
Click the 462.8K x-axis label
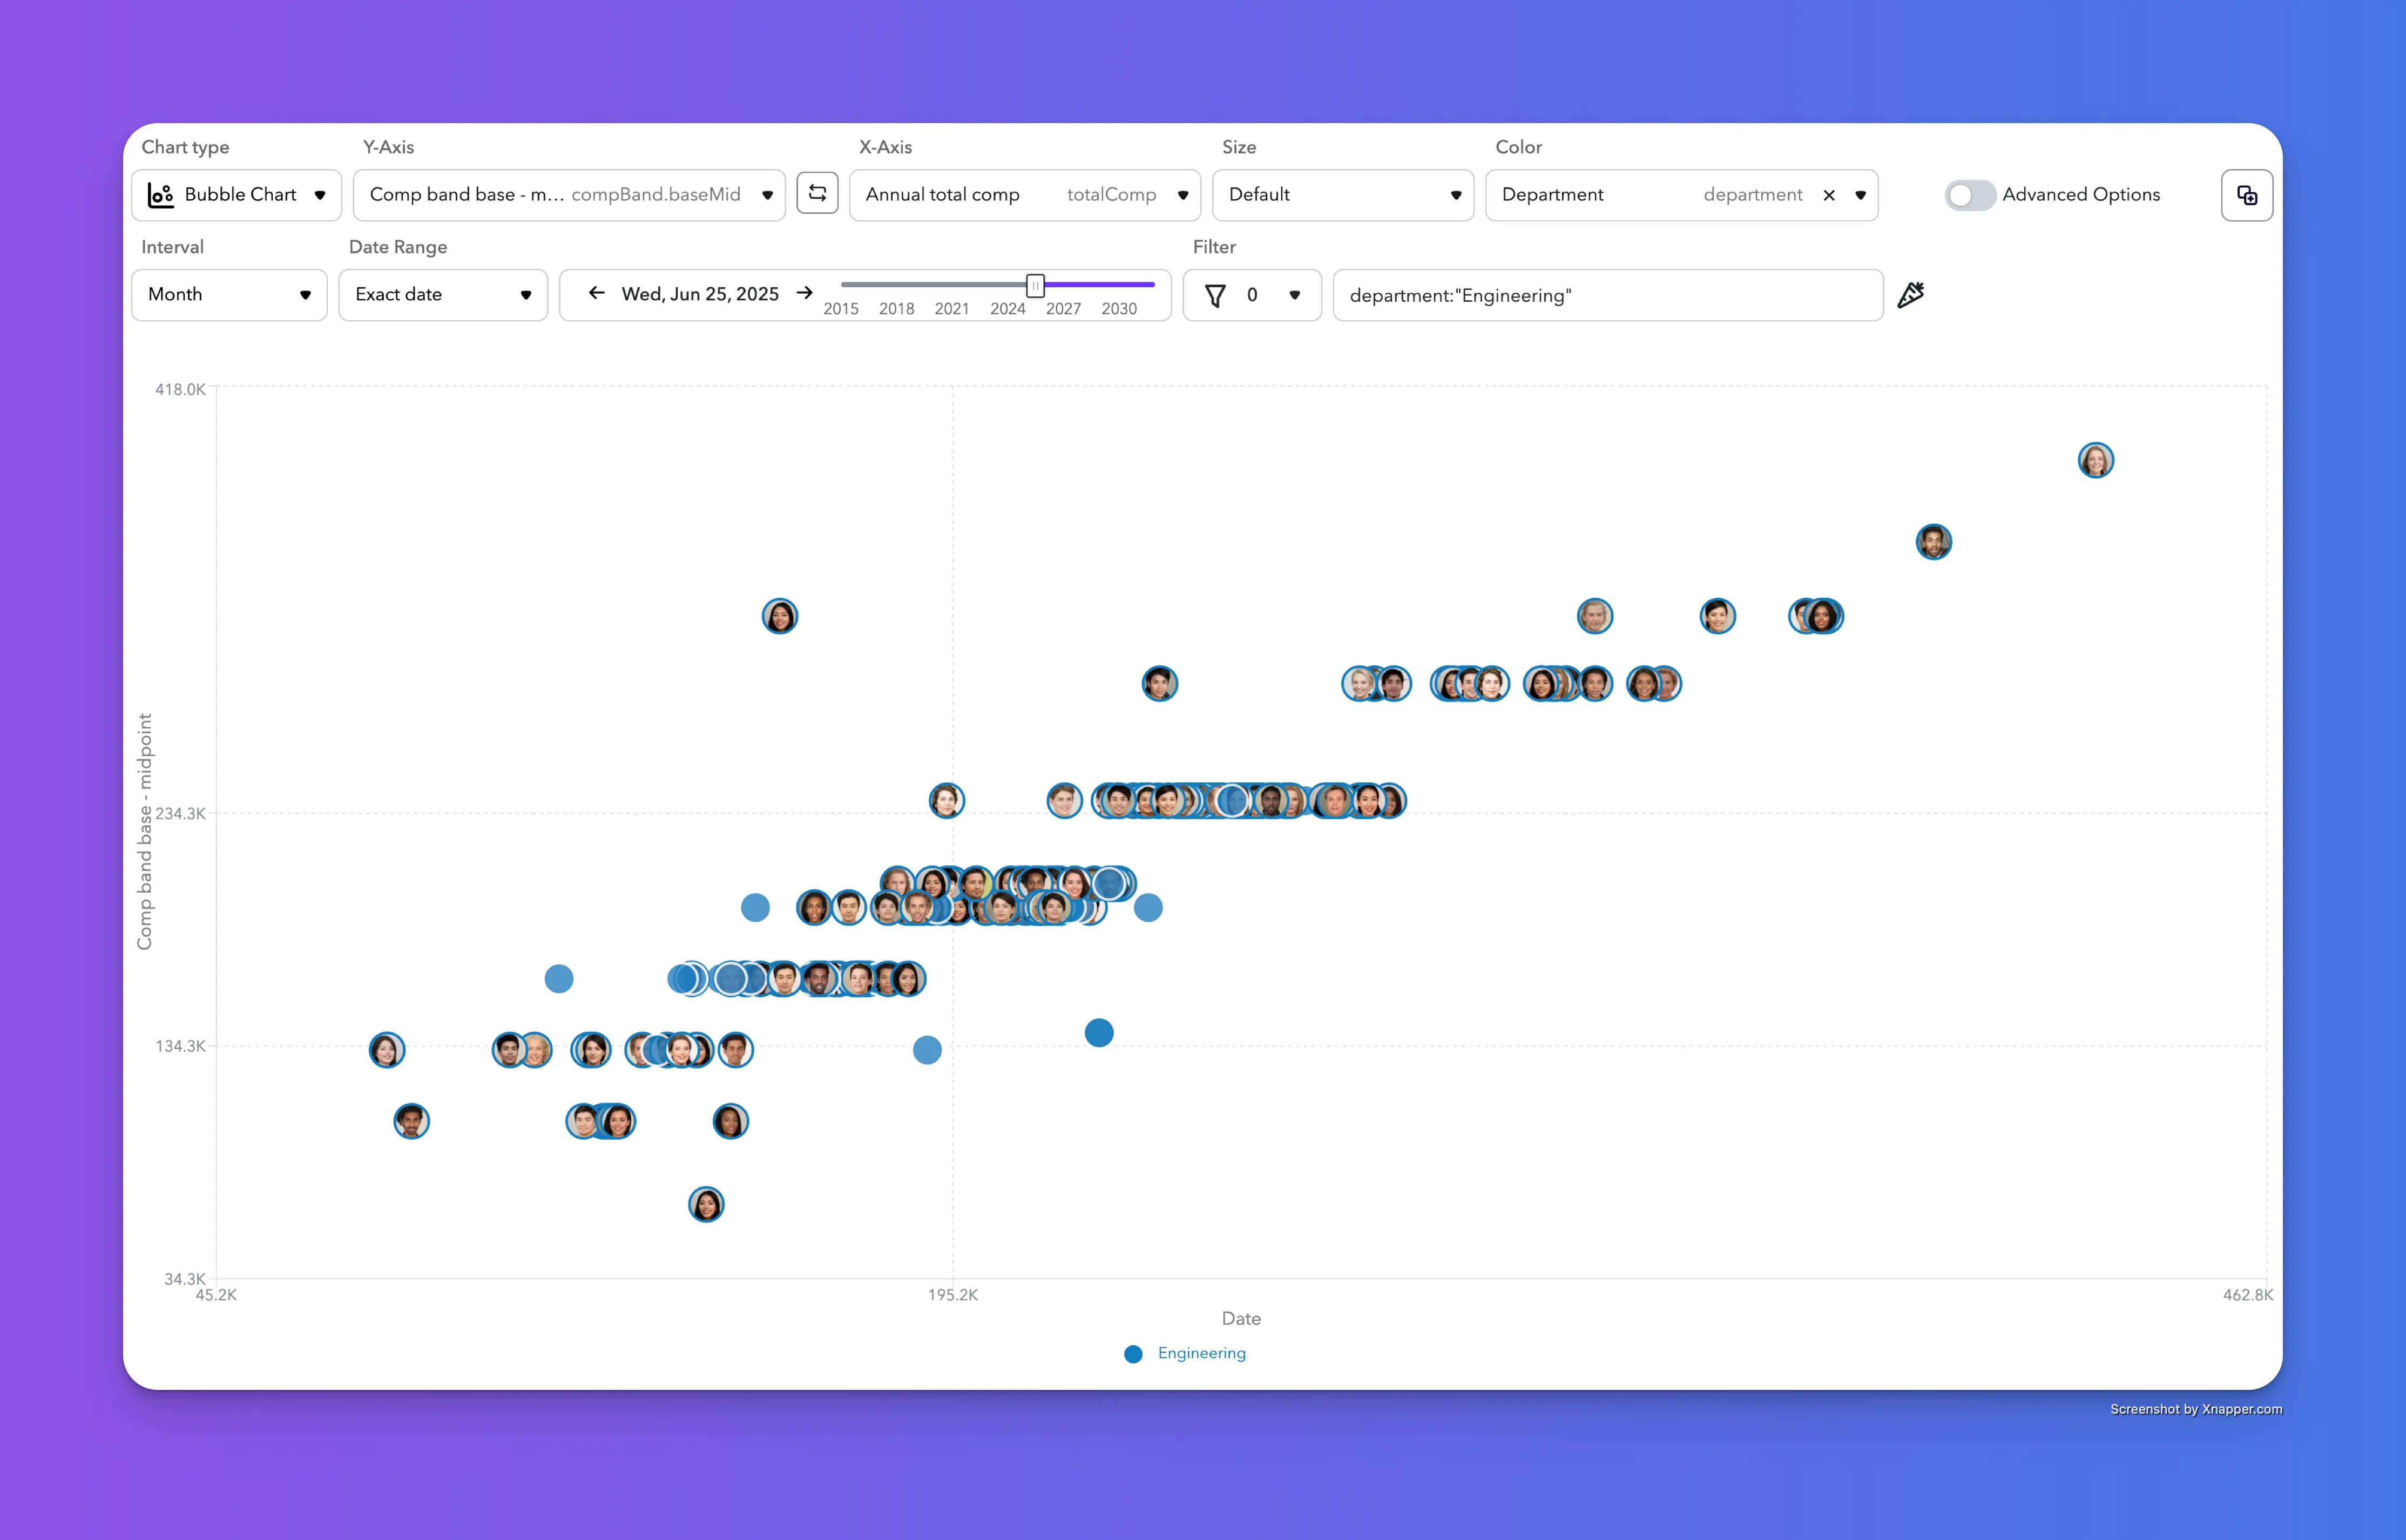tap(2247, 1295)
